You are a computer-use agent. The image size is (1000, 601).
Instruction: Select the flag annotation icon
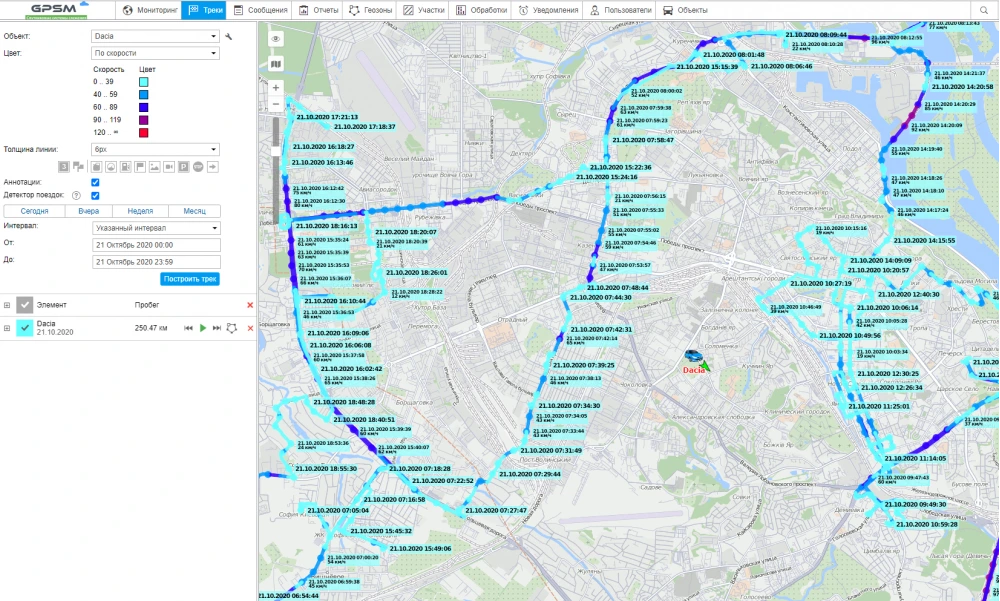140,167
